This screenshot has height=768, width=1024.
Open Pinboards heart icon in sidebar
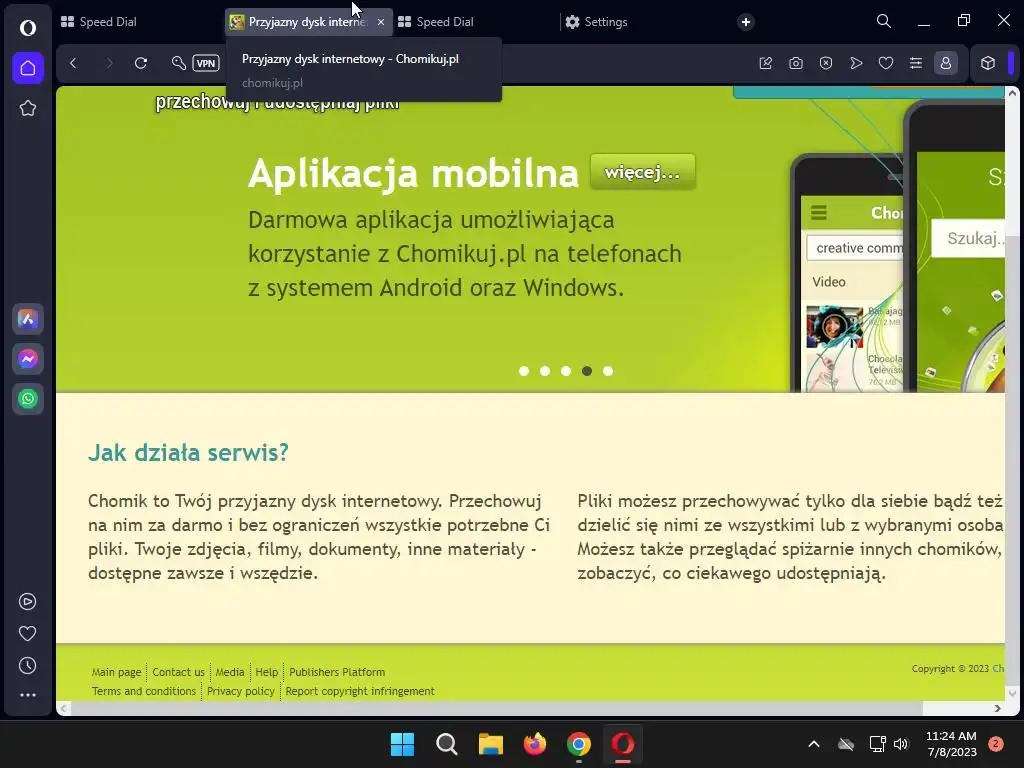(x=27, y=633)
